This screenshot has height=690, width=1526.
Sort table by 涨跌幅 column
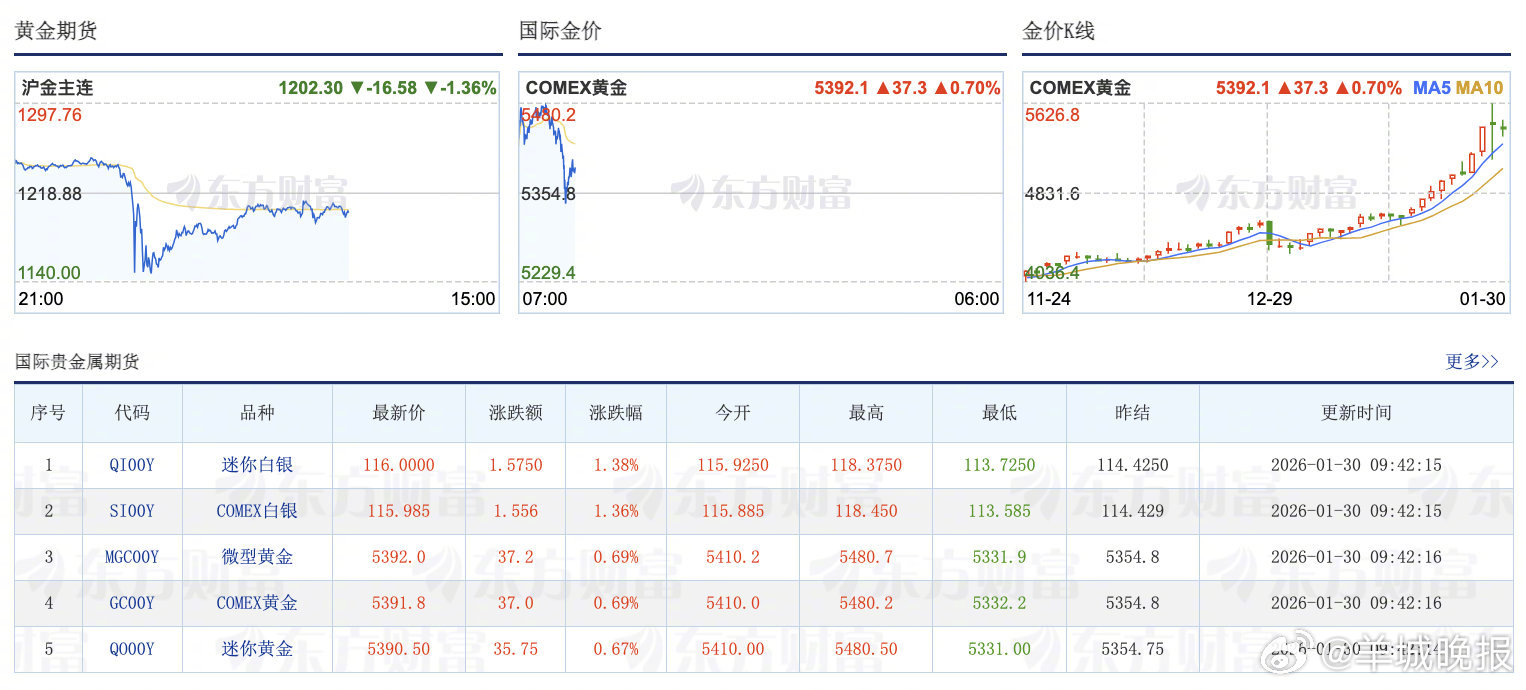tap(616, 412)
